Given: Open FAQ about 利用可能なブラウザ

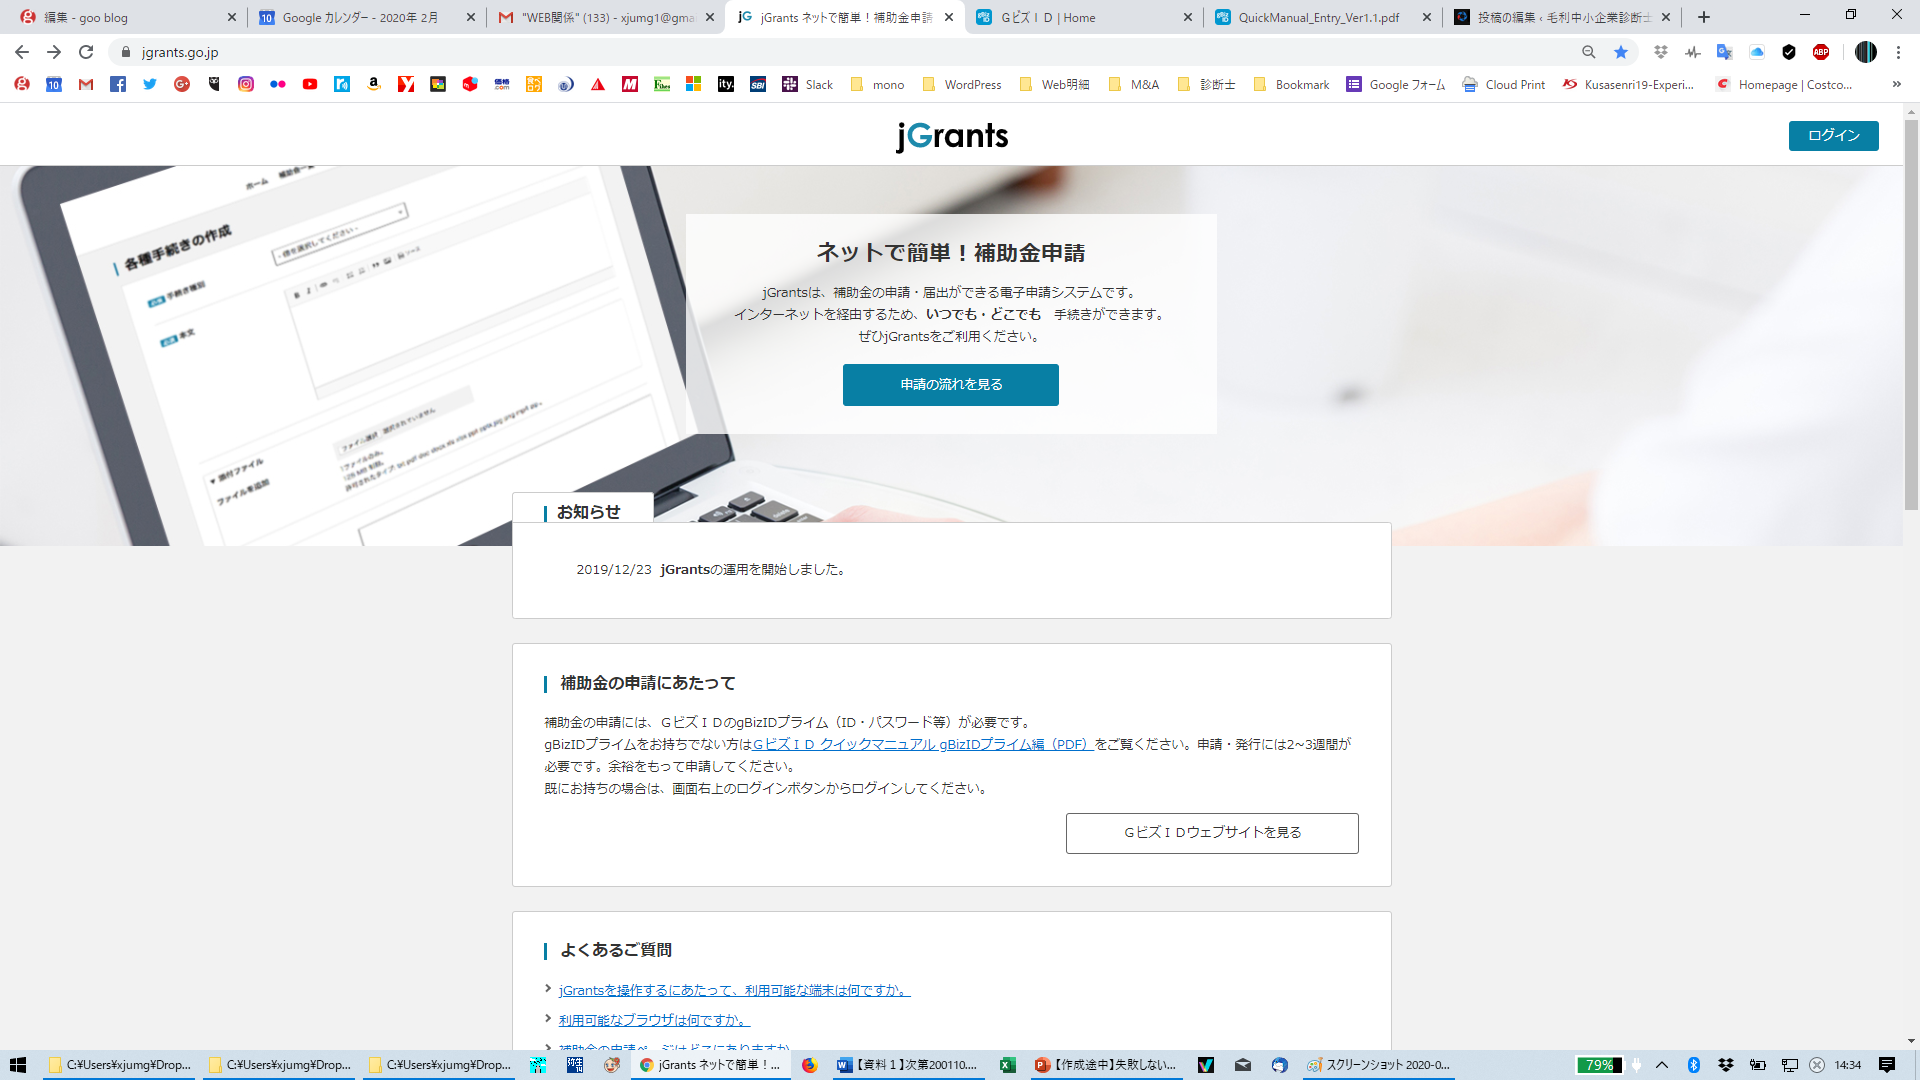Looking at the screenshot, I should click(x=654, y=1021).
